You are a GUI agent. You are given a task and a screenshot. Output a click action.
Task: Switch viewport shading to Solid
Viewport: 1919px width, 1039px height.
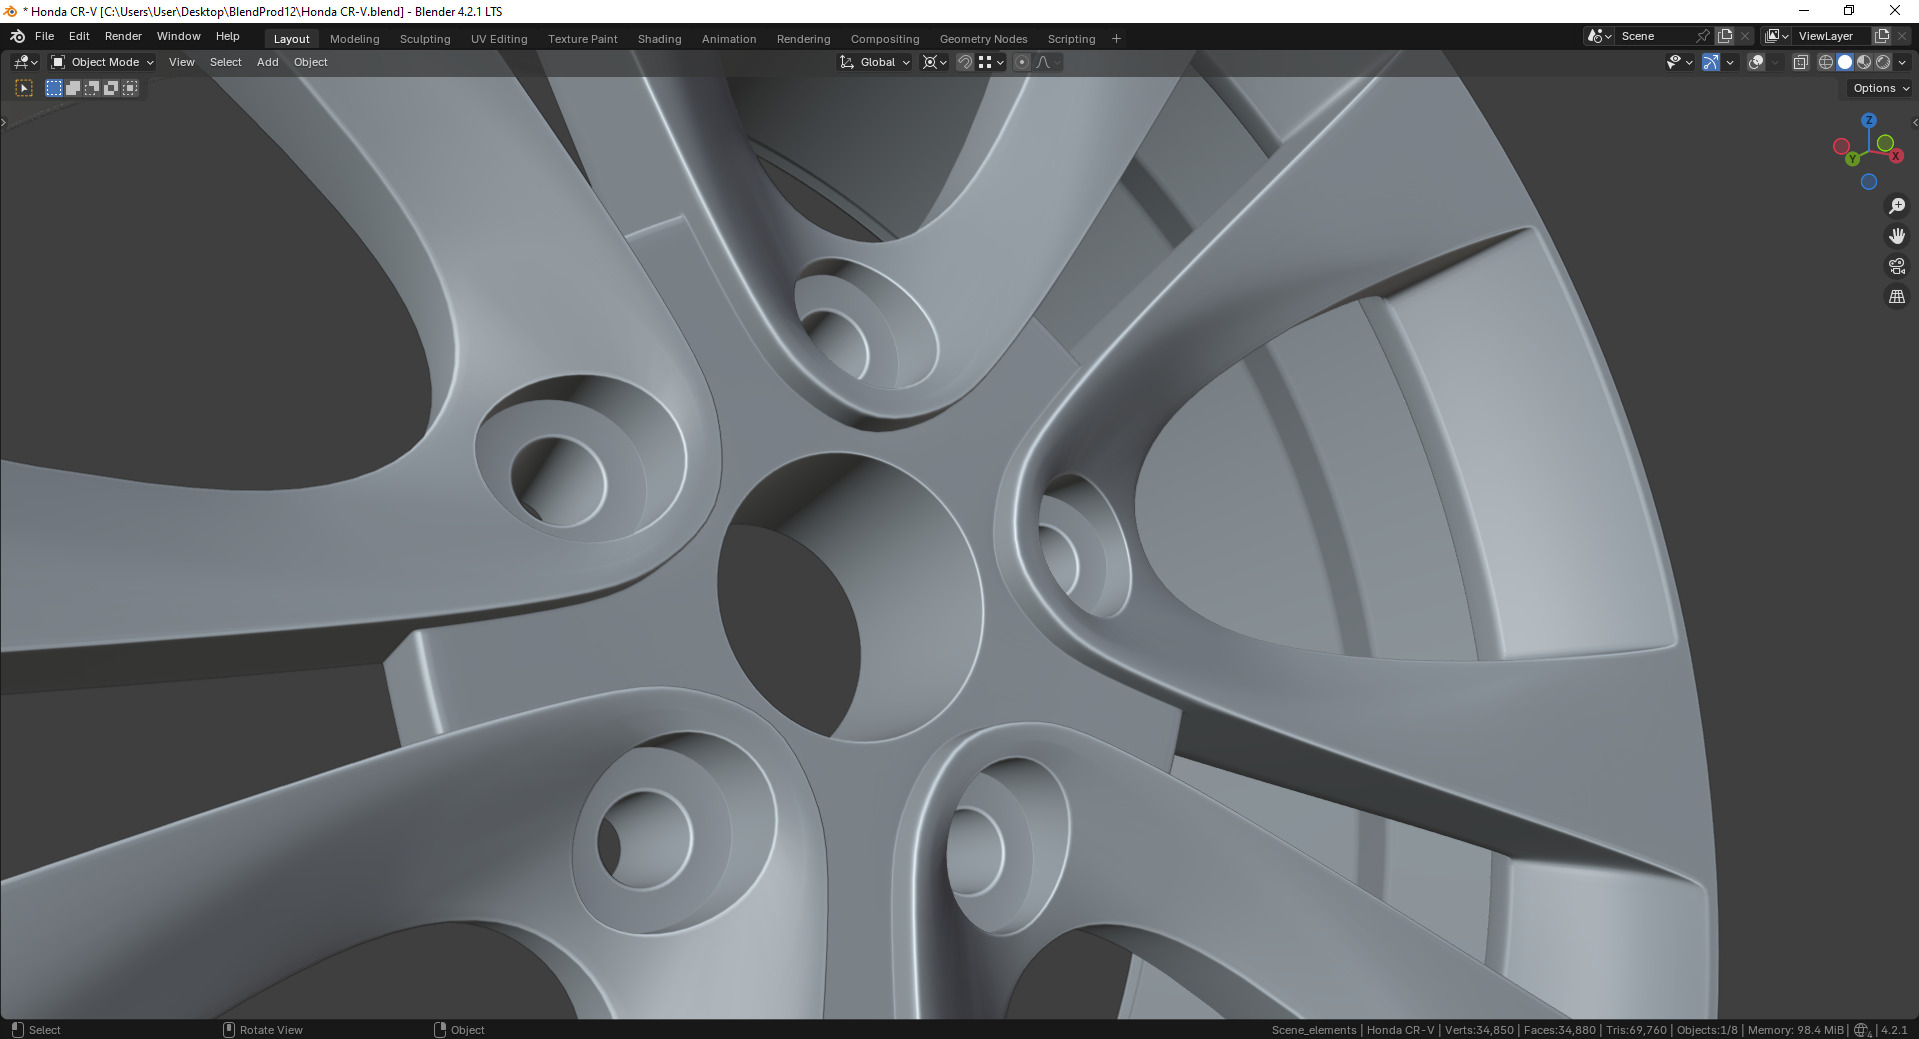tap(1845, 62)
